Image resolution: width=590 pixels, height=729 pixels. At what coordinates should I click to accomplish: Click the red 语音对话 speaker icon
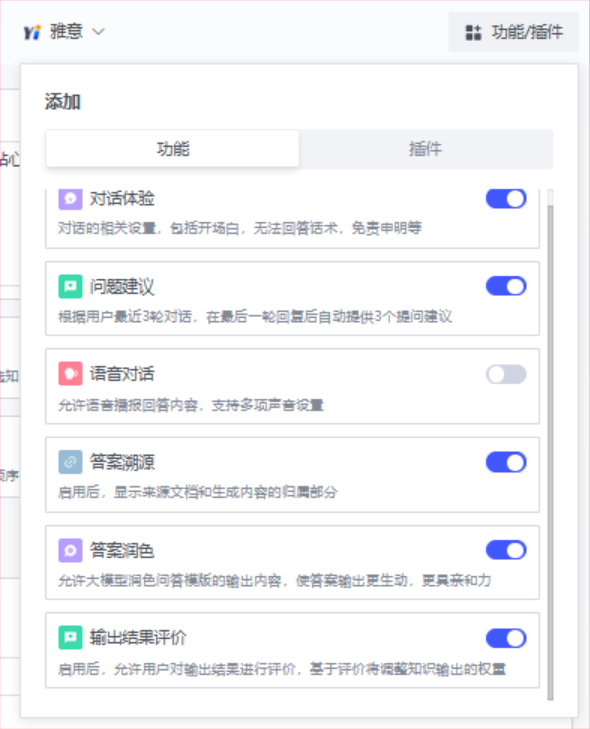[x=70, y=374]
